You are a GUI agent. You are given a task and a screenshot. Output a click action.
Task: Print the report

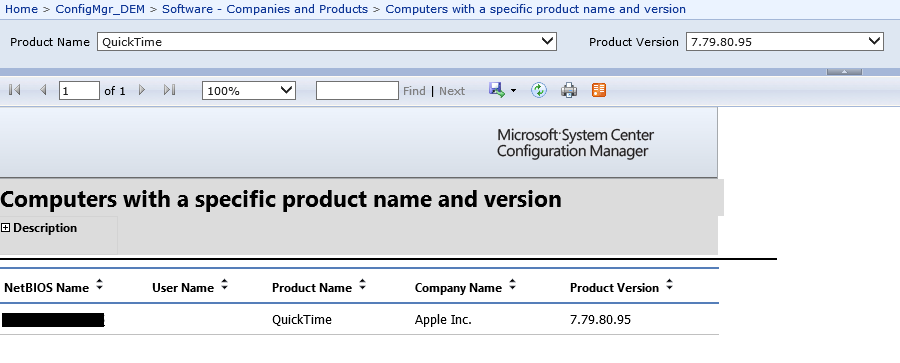click(x=569, y=90)
